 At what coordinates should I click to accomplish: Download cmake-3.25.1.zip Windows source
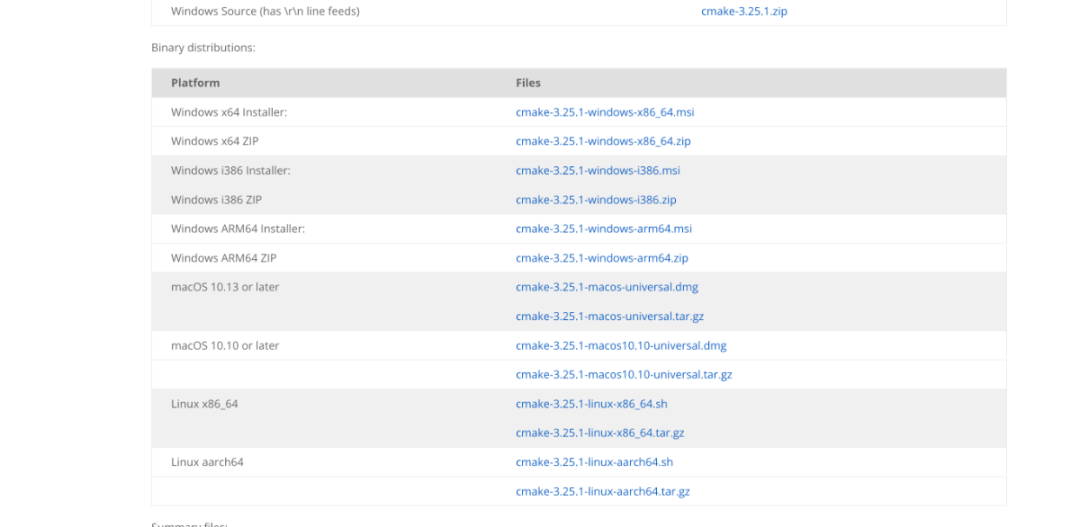click(x=744, y=12)
